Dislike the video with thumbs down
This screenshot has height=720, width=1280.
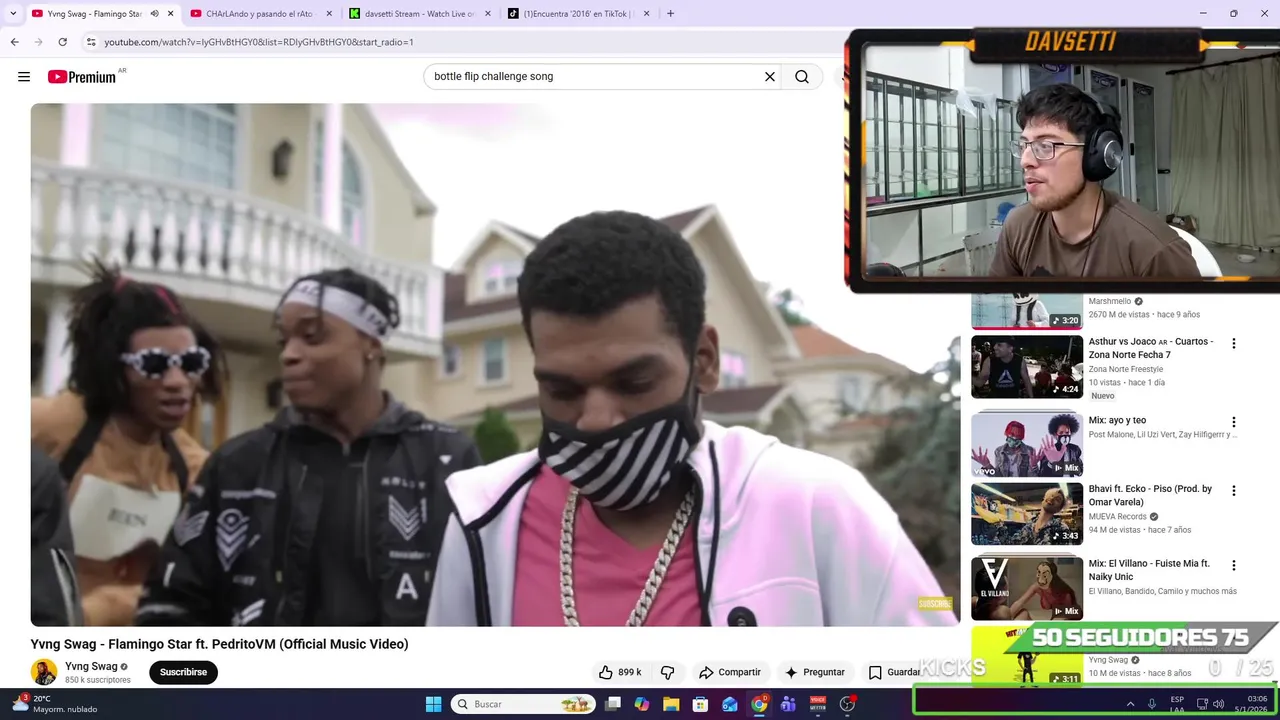[x=668, y=672]
